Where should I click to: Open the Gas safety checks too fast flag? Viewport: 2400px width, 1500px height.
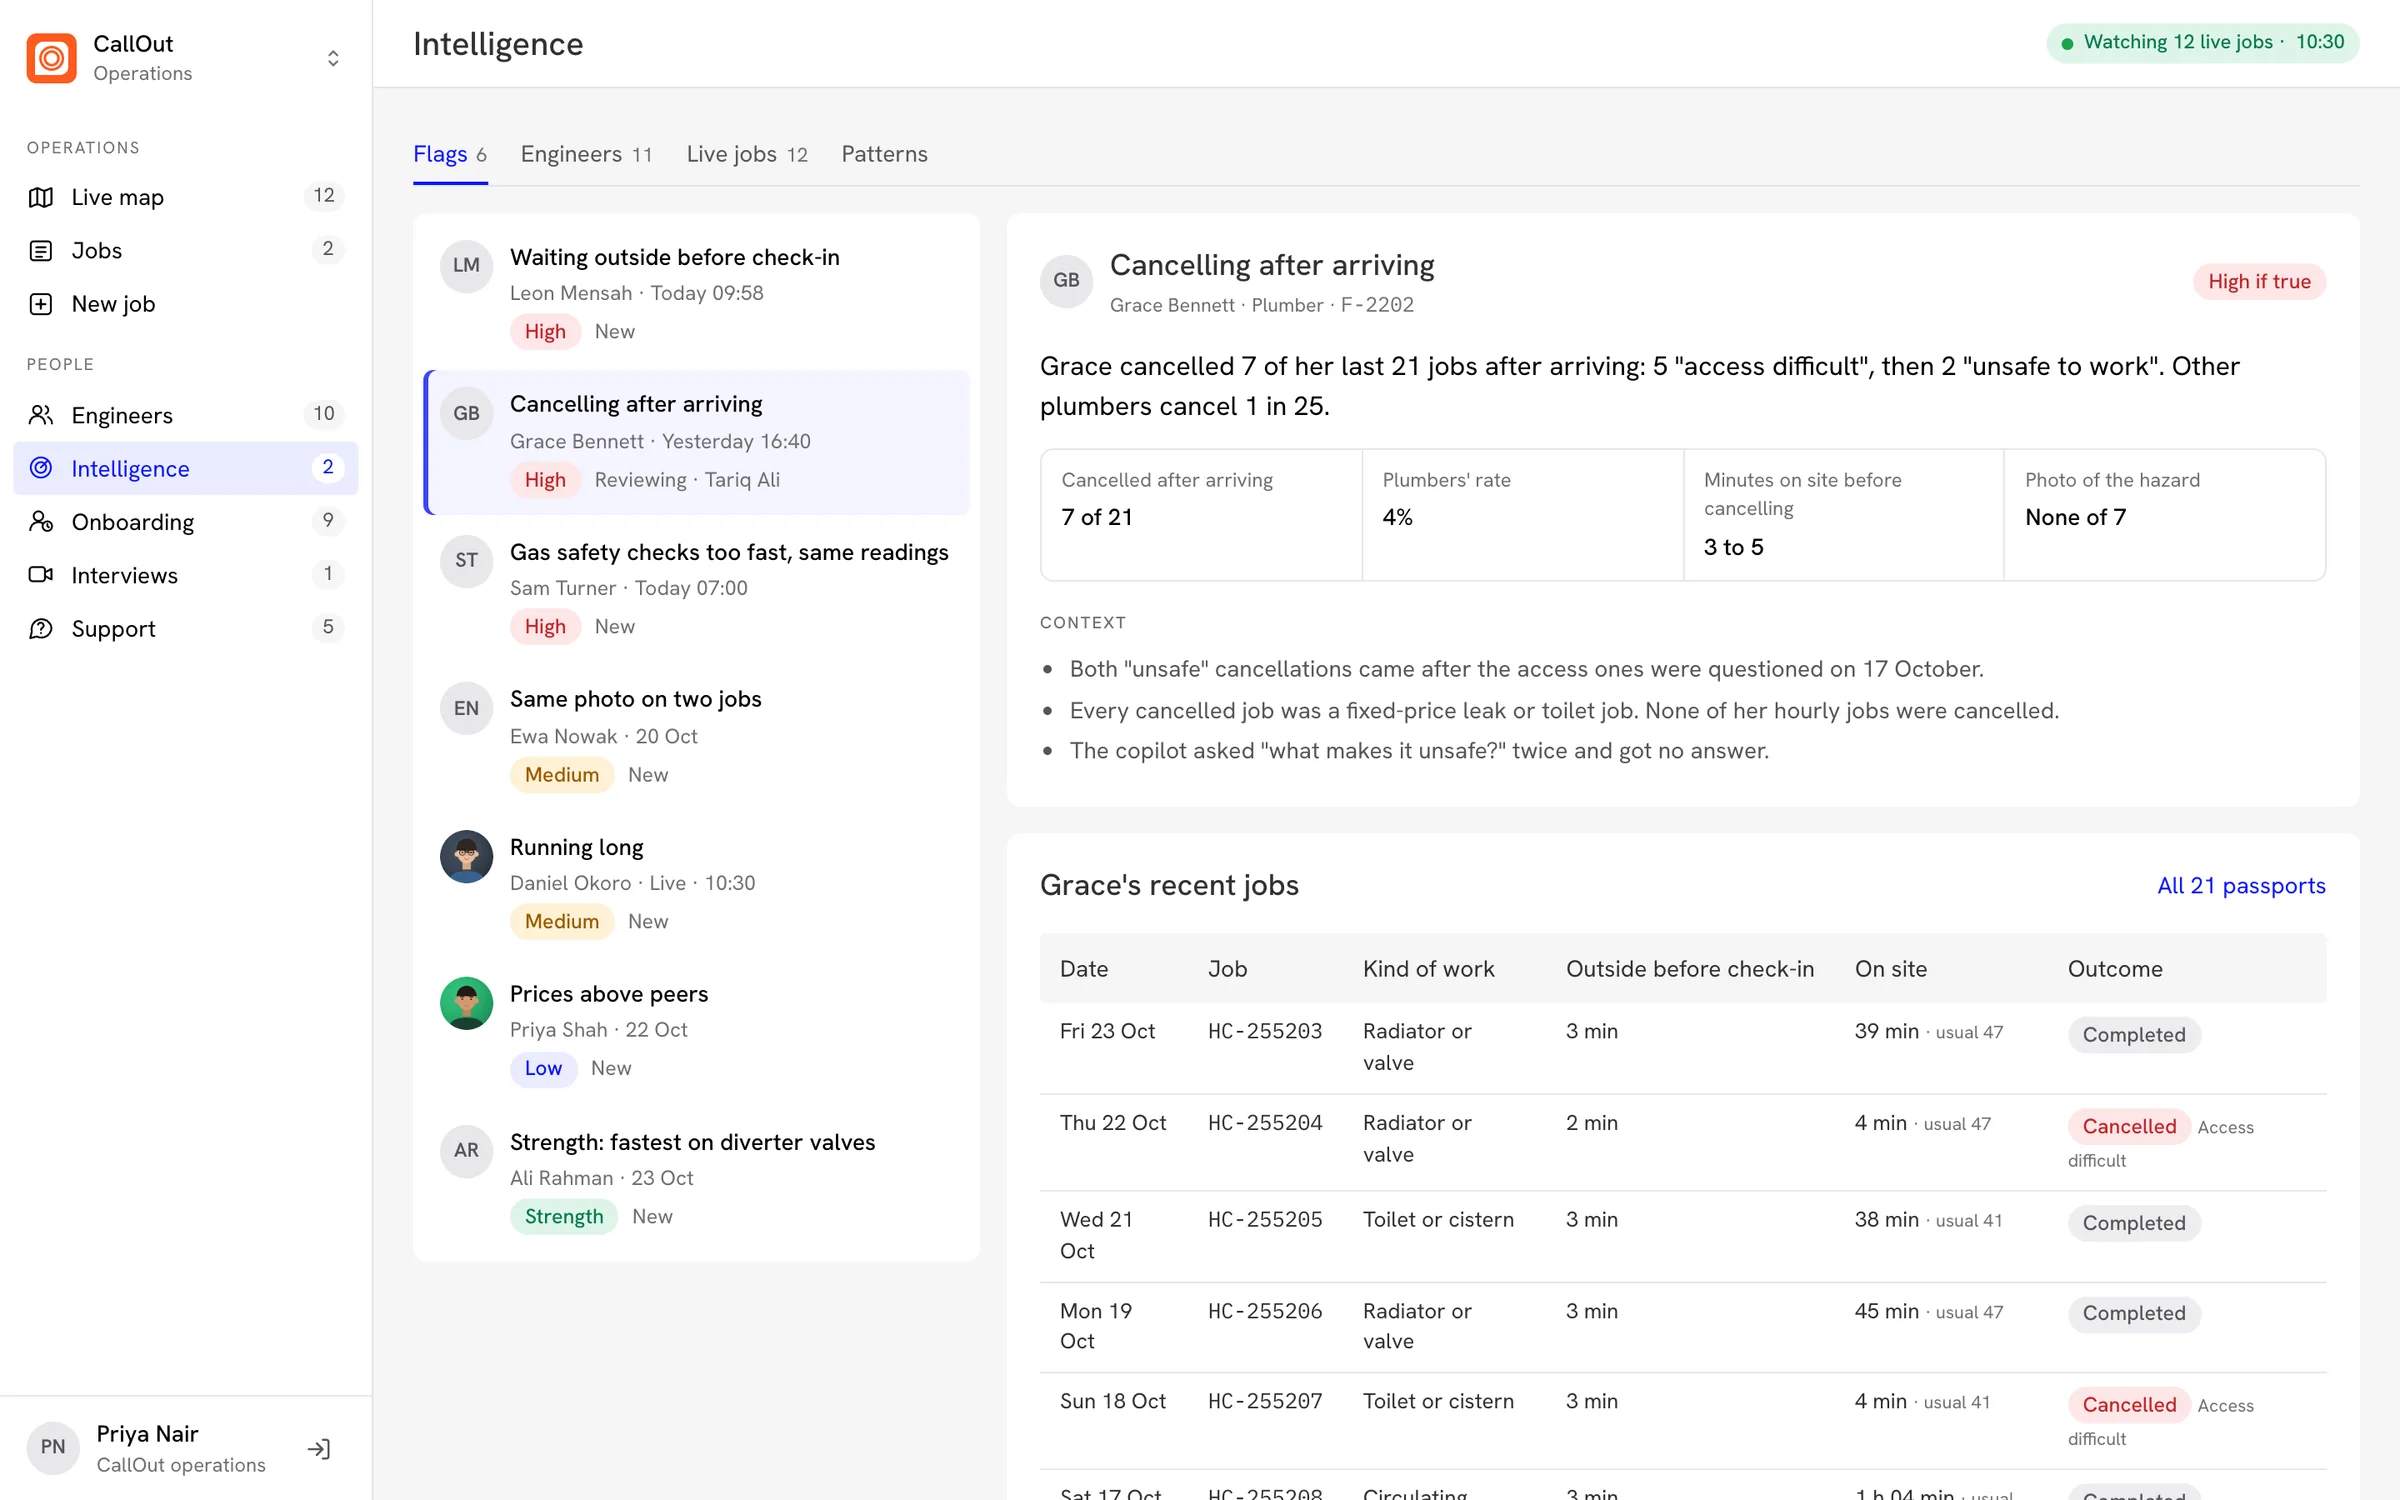[x=697, y=590]
